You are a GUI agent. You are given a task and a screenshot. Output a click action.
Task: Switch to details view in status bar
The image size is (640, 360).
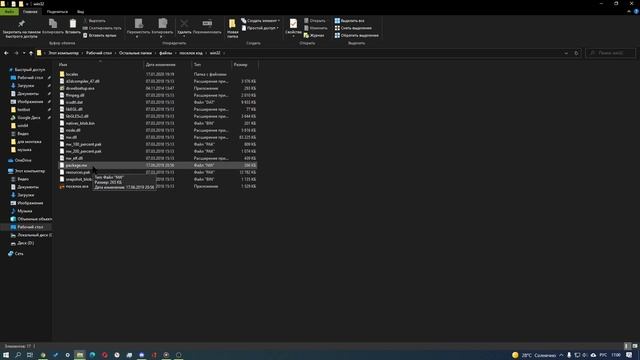coord(627,346)
